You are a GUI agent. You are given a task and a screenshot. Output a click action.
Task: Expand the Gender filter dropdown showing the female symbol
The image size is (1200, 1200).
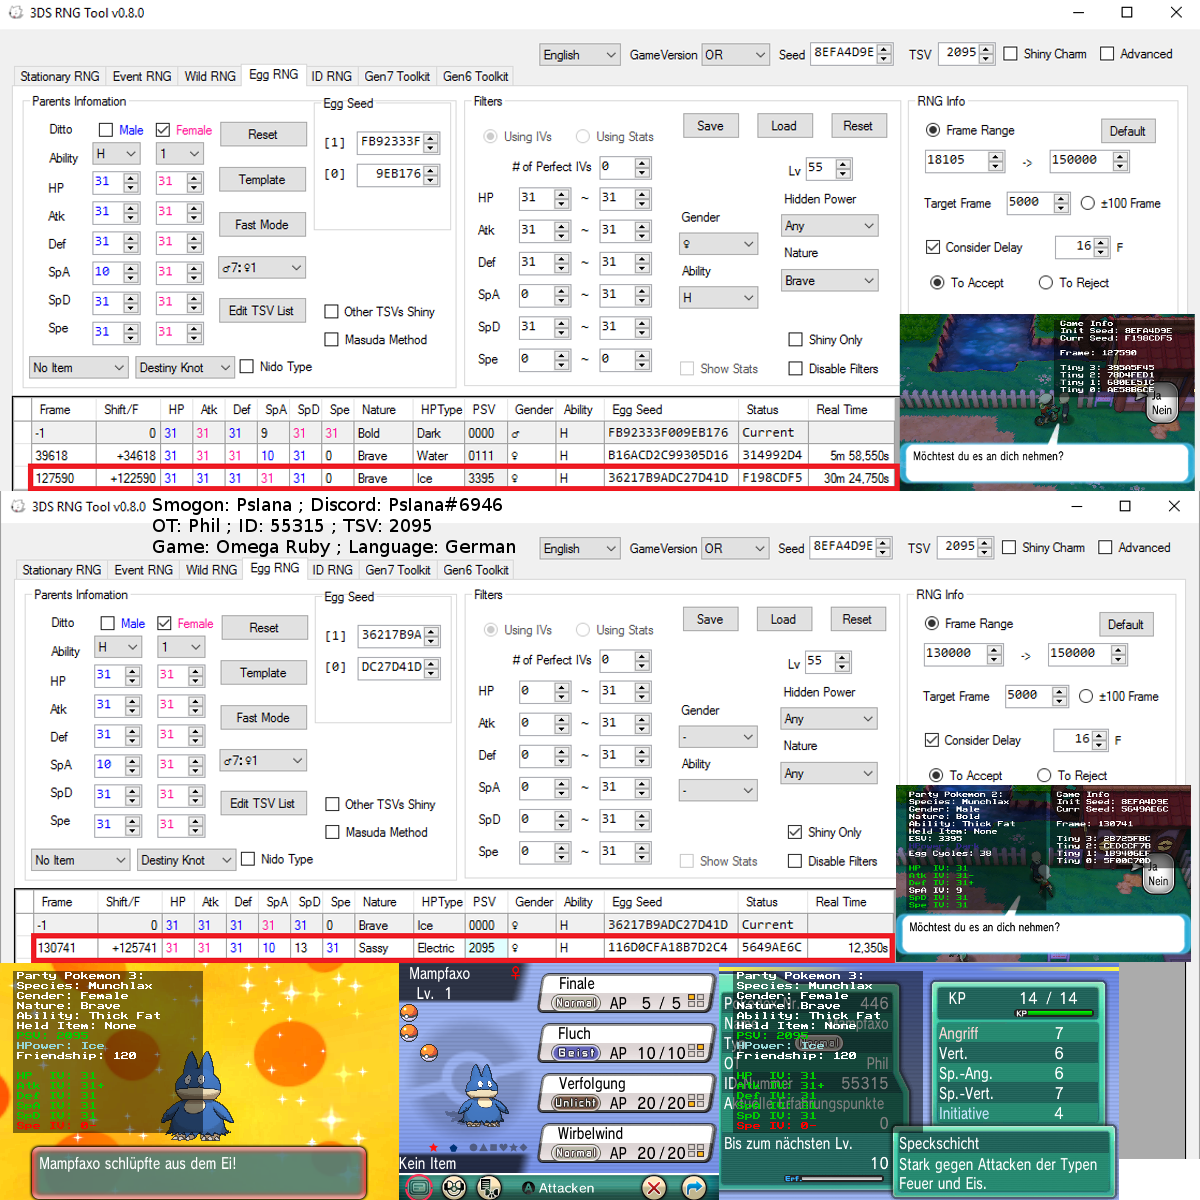[718, 244]
